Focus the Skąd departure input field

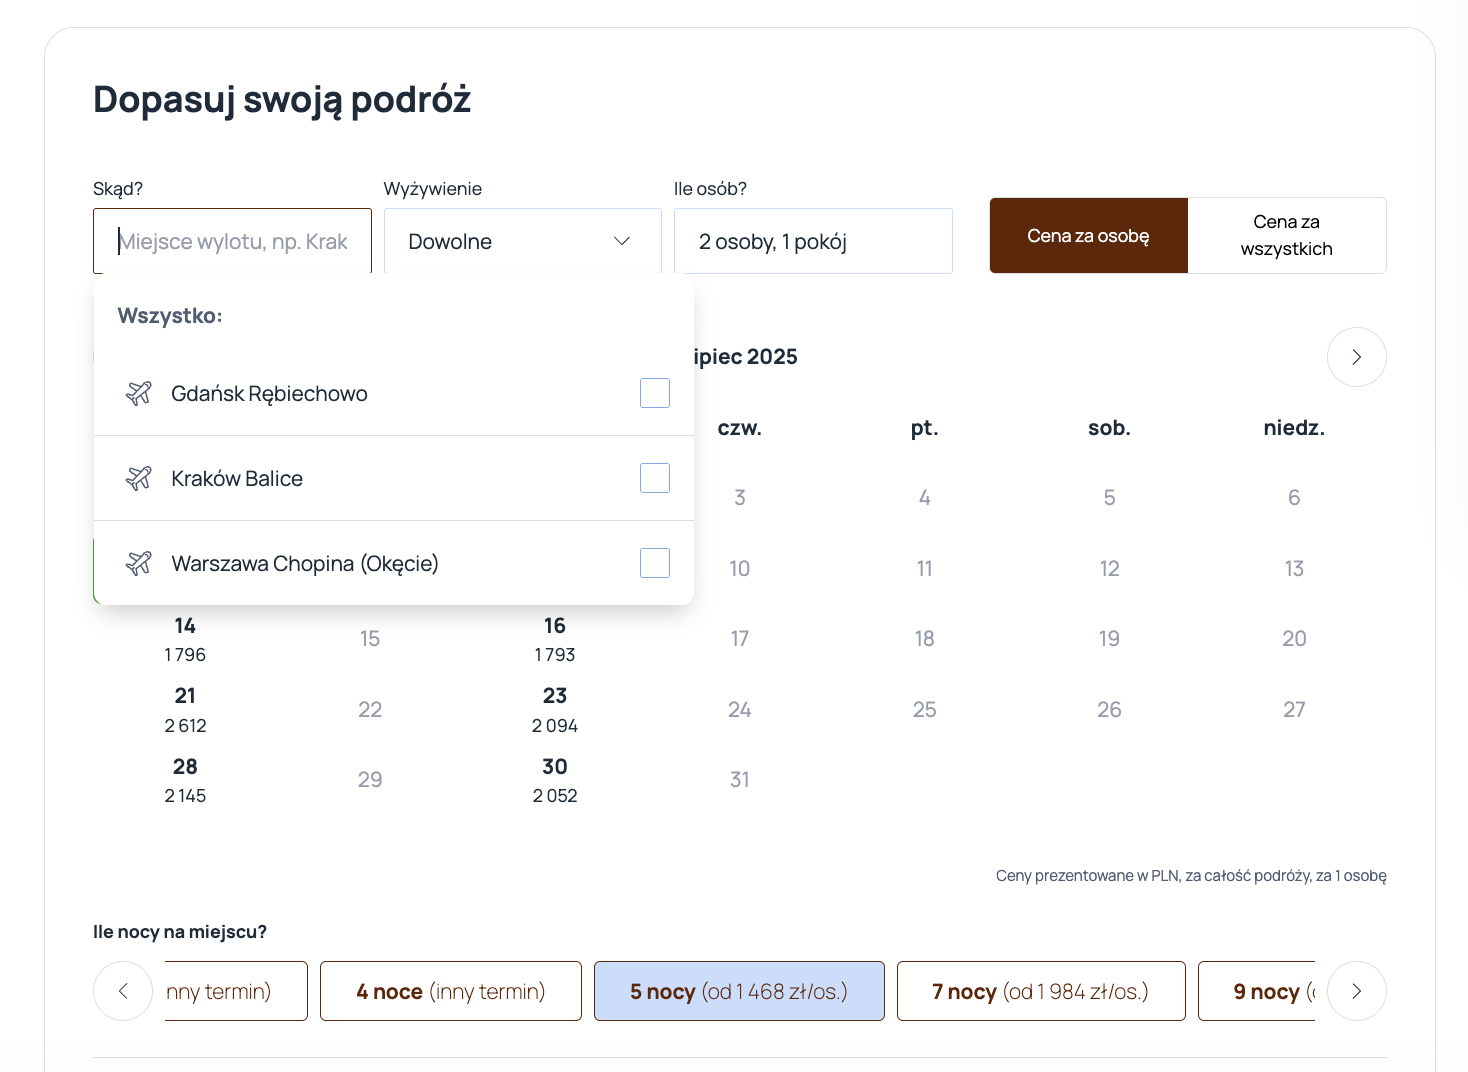[232, 241]
